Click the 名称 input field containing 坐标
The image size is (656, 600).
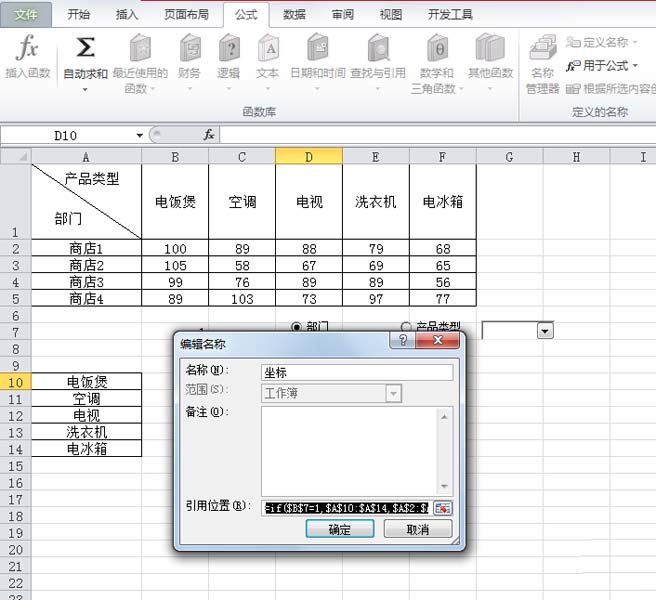point(357,372)
